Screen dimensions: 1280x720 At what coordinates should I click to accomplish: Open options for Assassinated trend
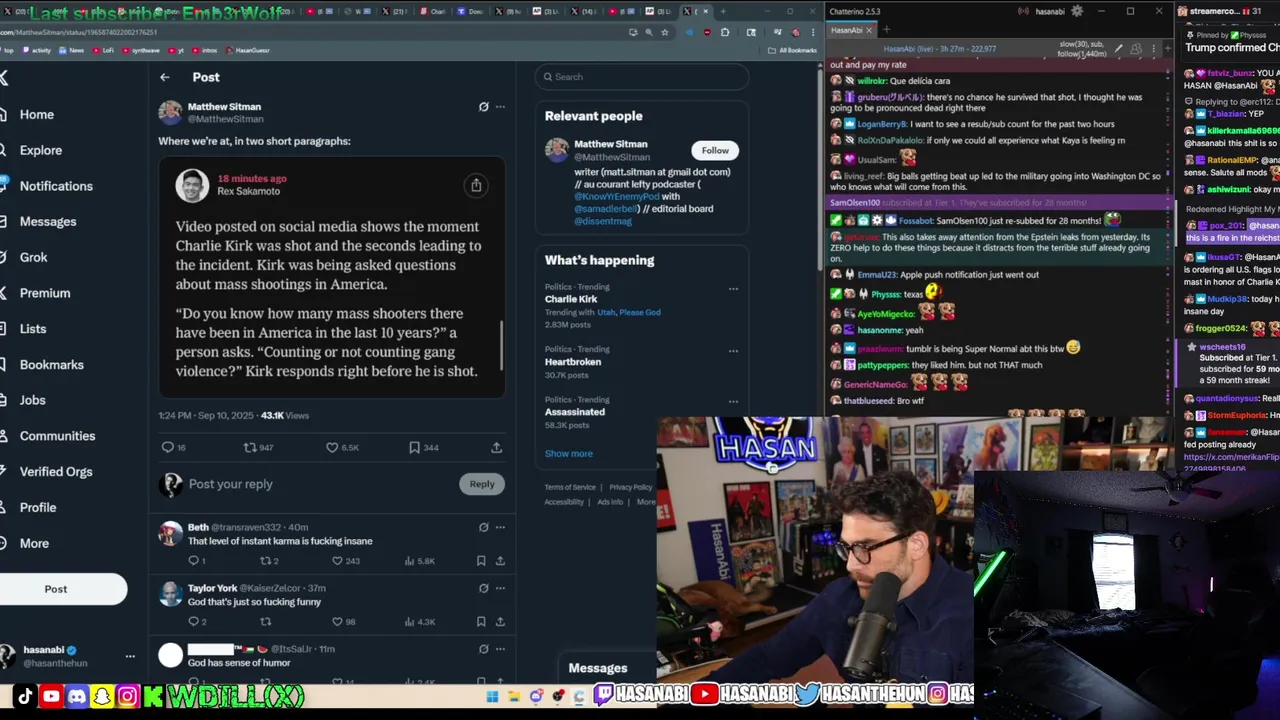(x=733, y=401)
